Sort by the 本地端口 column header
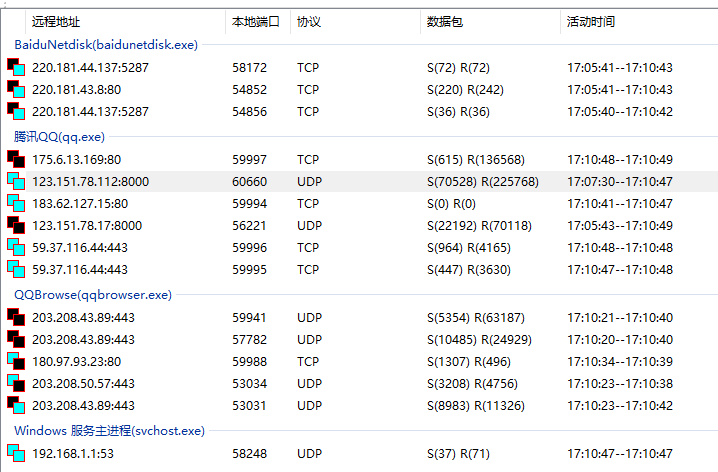This screenshot has width=718, height=472. [x=256, y=21]
